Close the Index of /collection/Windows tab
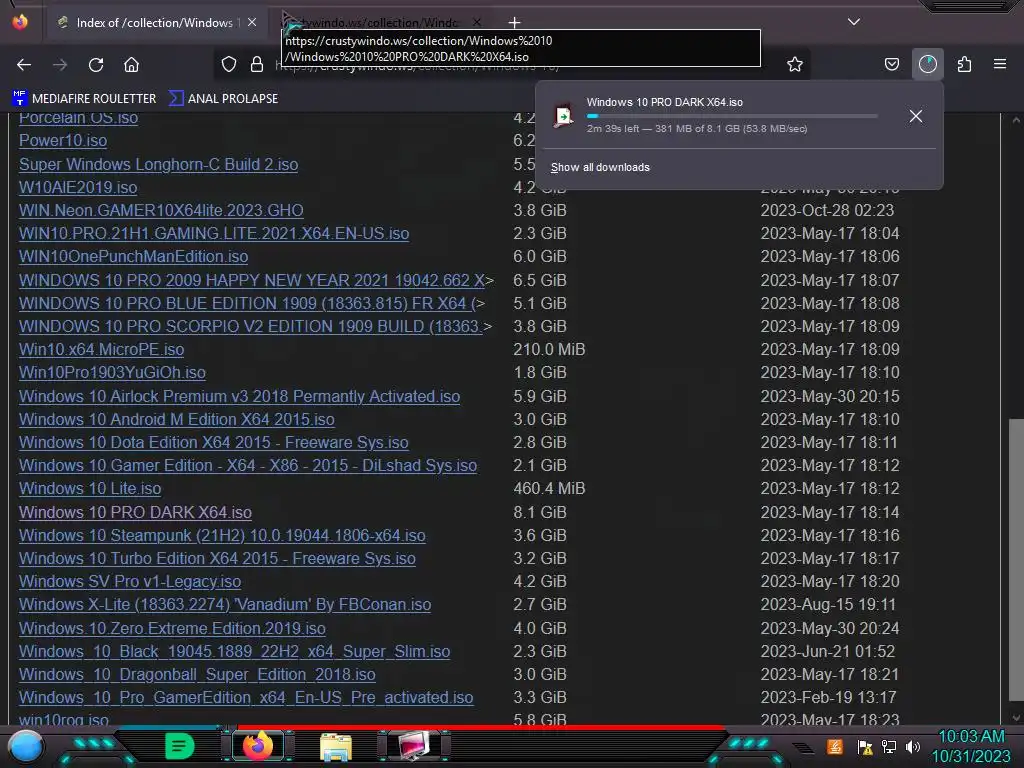The width and height of the screenshot is (1024, 768). [252, 22]
